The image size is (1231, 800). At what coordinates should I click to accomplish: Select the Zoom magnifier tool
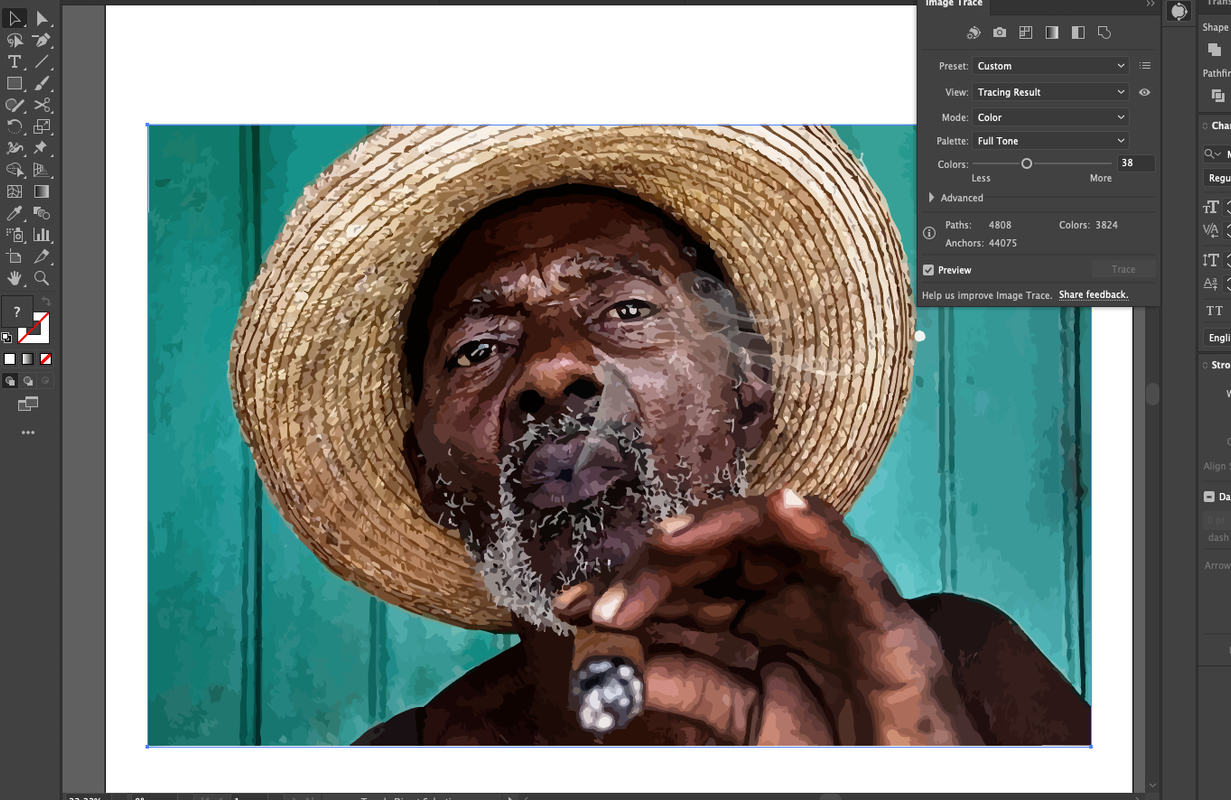(42, 278)
